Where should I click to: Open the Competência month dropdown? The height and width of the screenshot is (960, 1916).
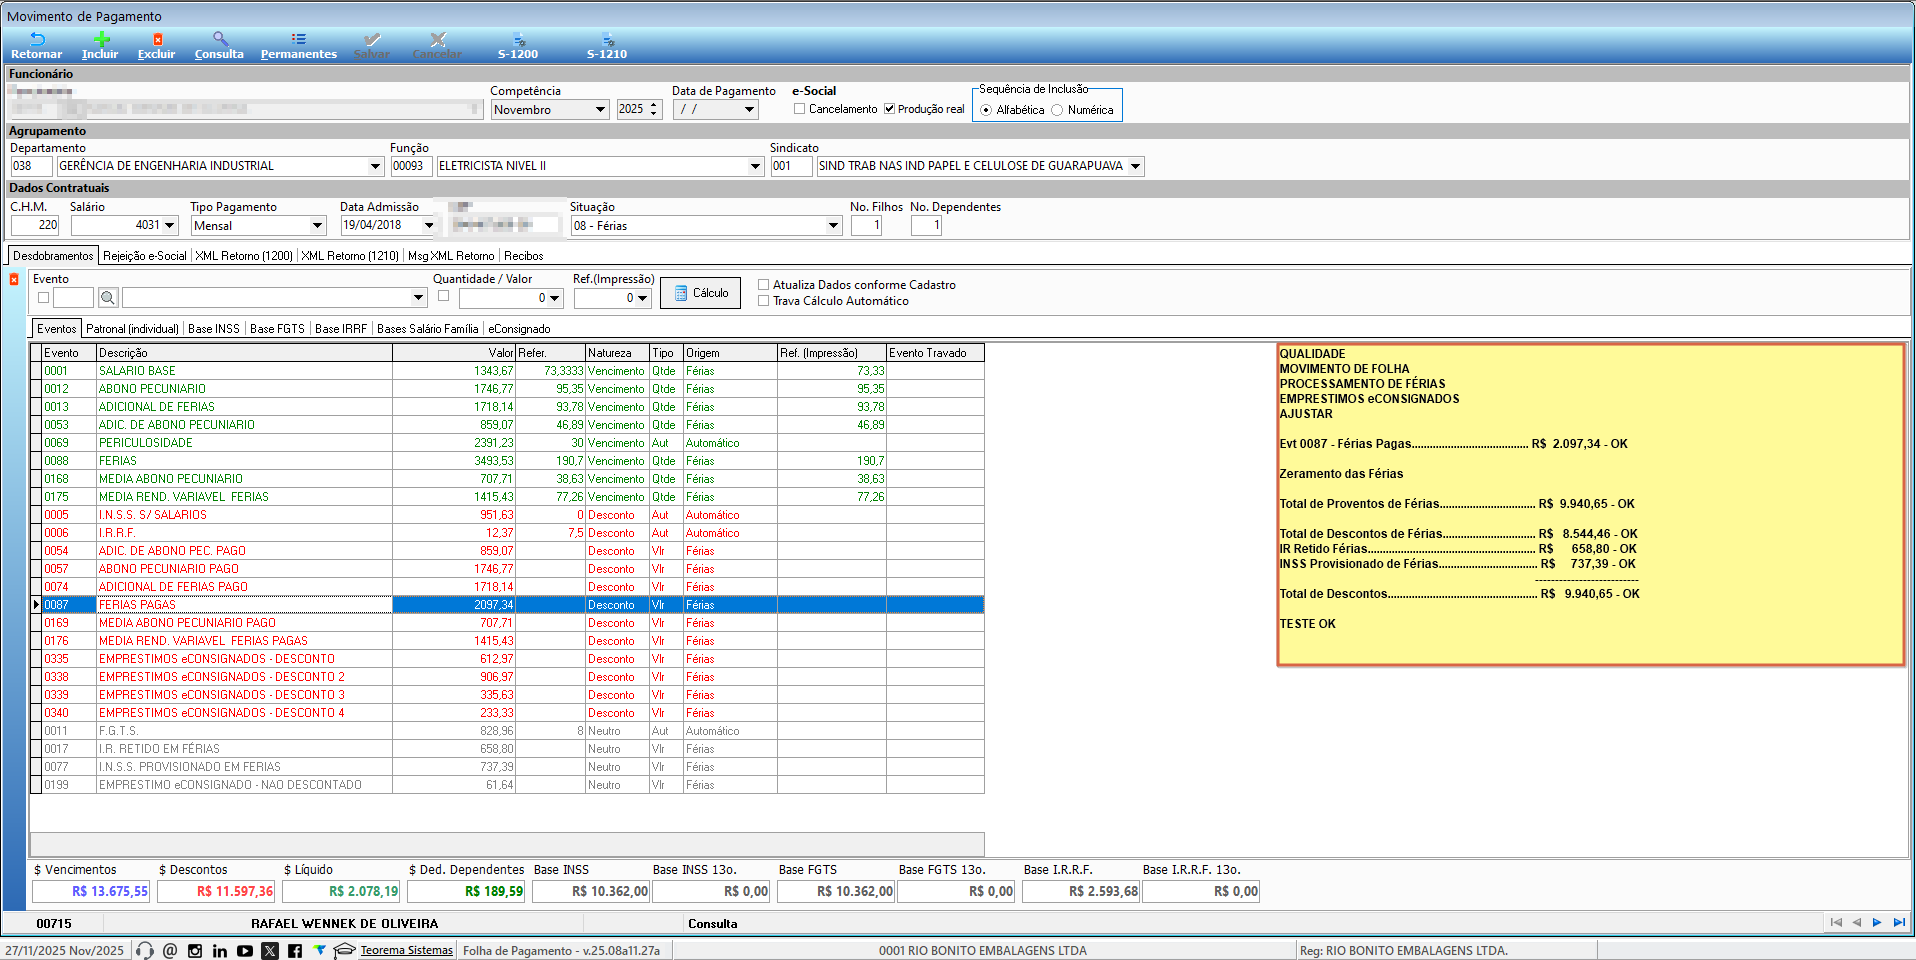coord(600,110)
